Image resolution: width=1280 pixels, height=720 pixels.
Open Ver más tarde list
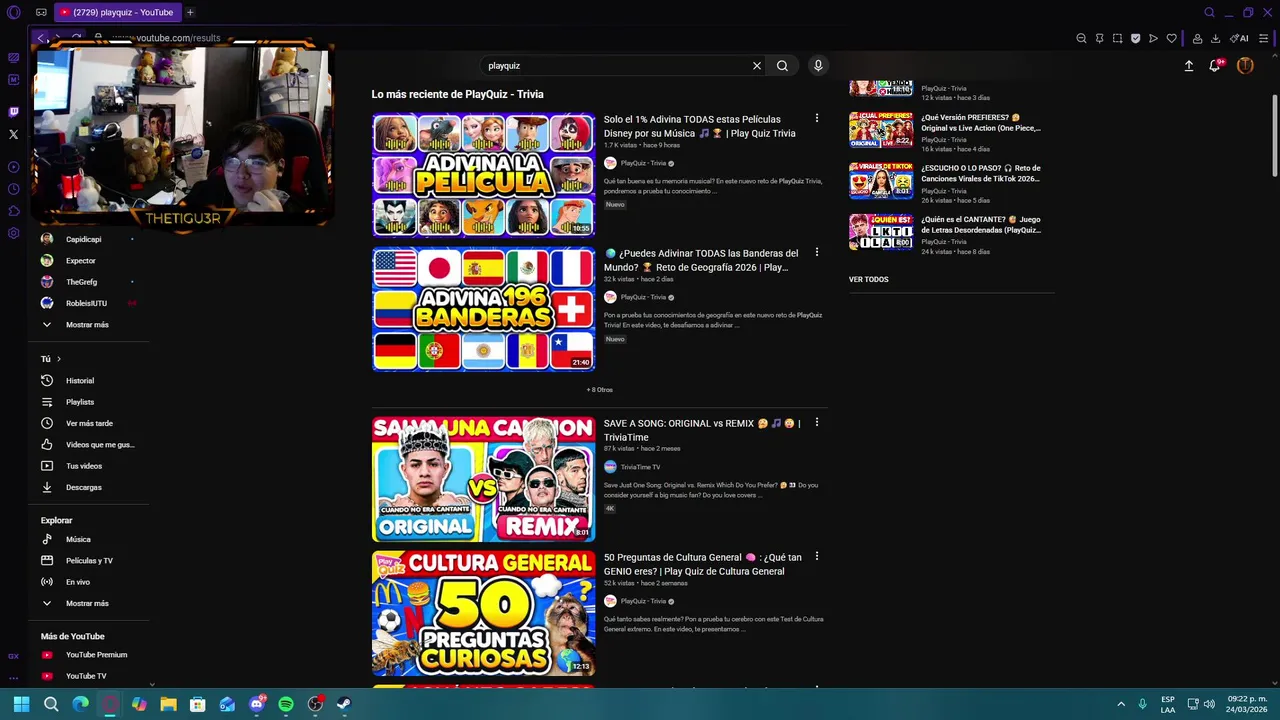tap(89, 424)
